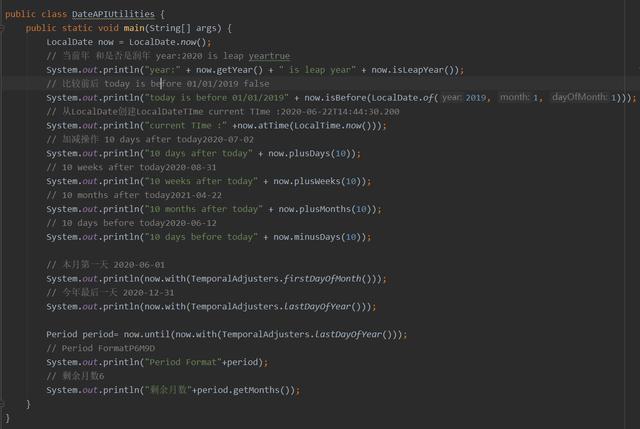
Task: Collapse the main method using gutter fold marker
Action: pos(2,28)
